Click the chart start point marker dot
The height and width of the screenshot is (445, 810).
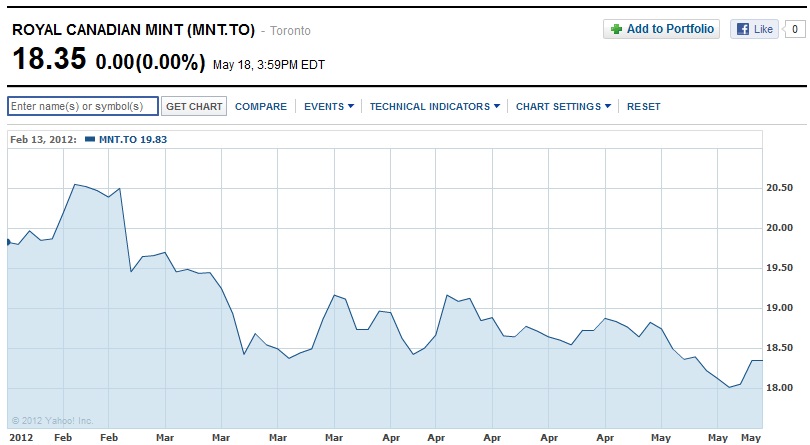tap(8, 242)
